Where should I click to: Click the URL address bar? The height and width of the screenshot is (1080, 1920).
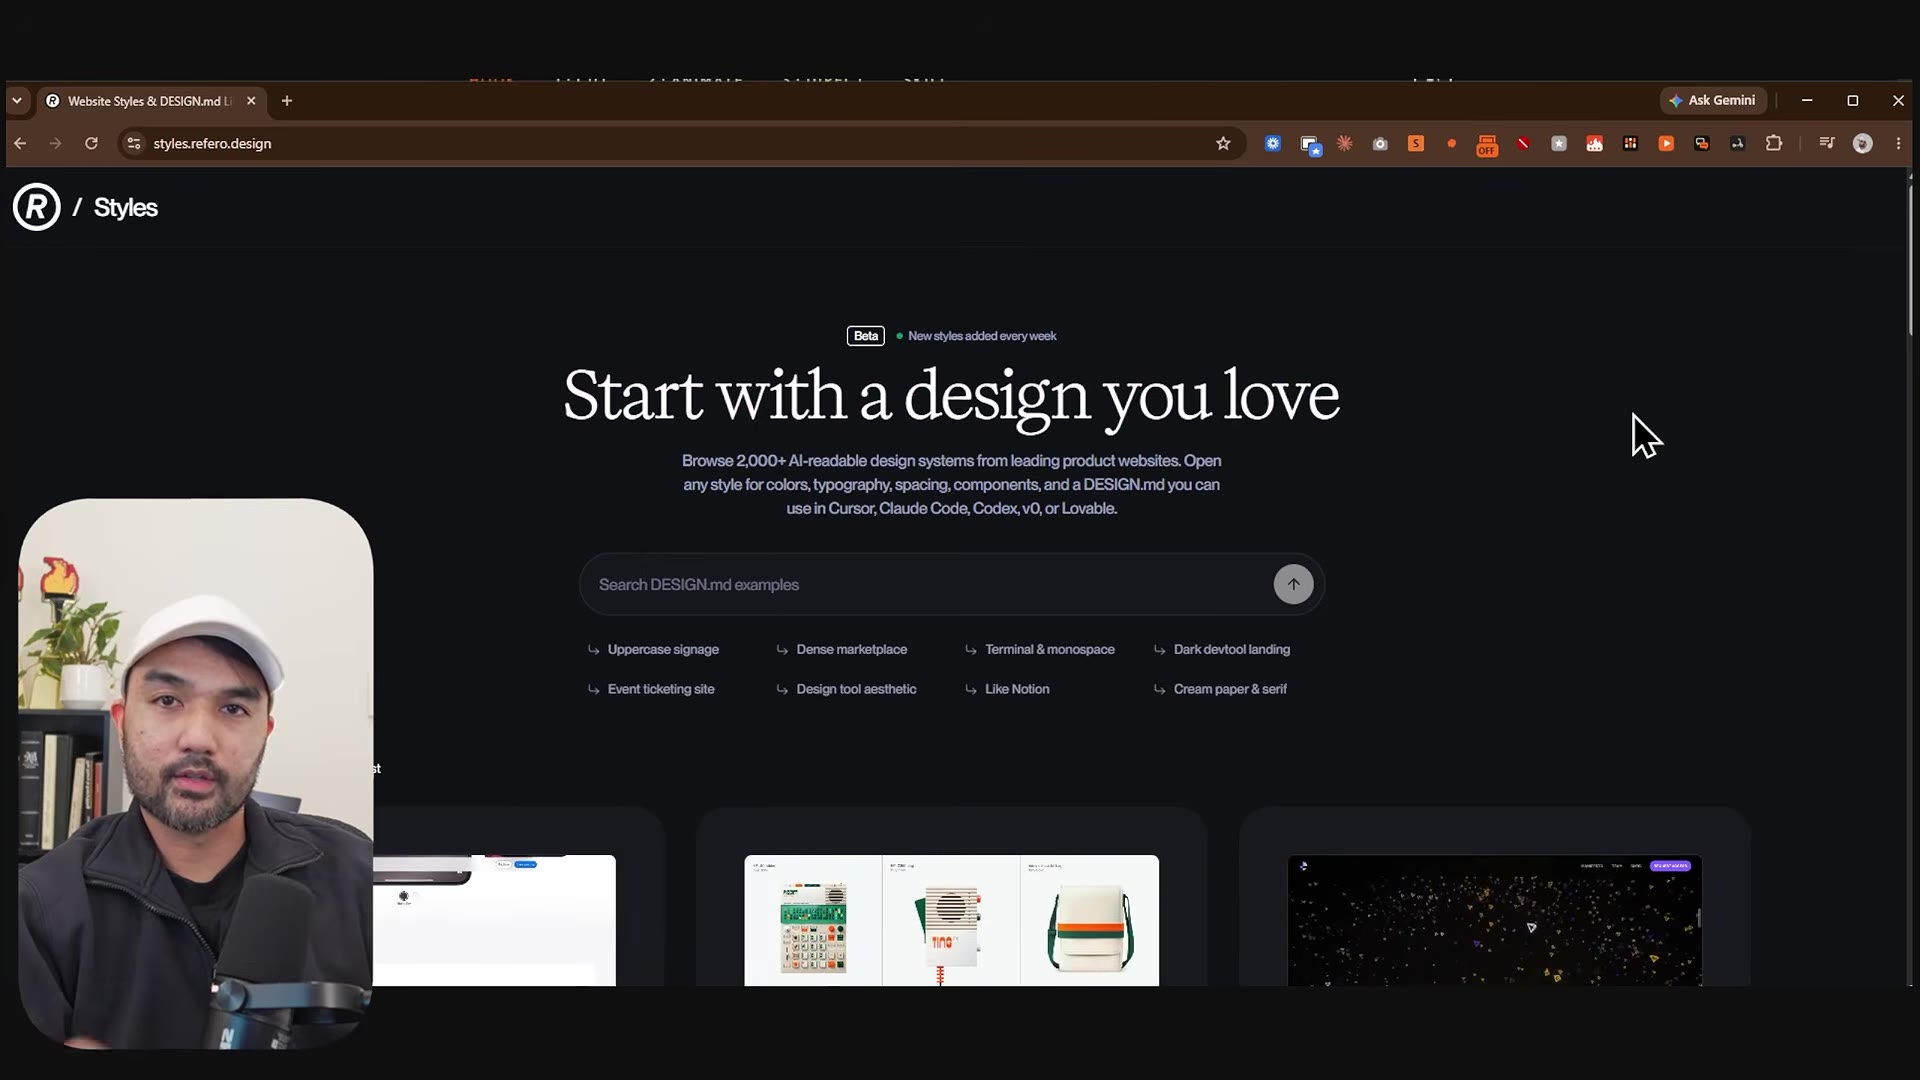coord(680,143)
